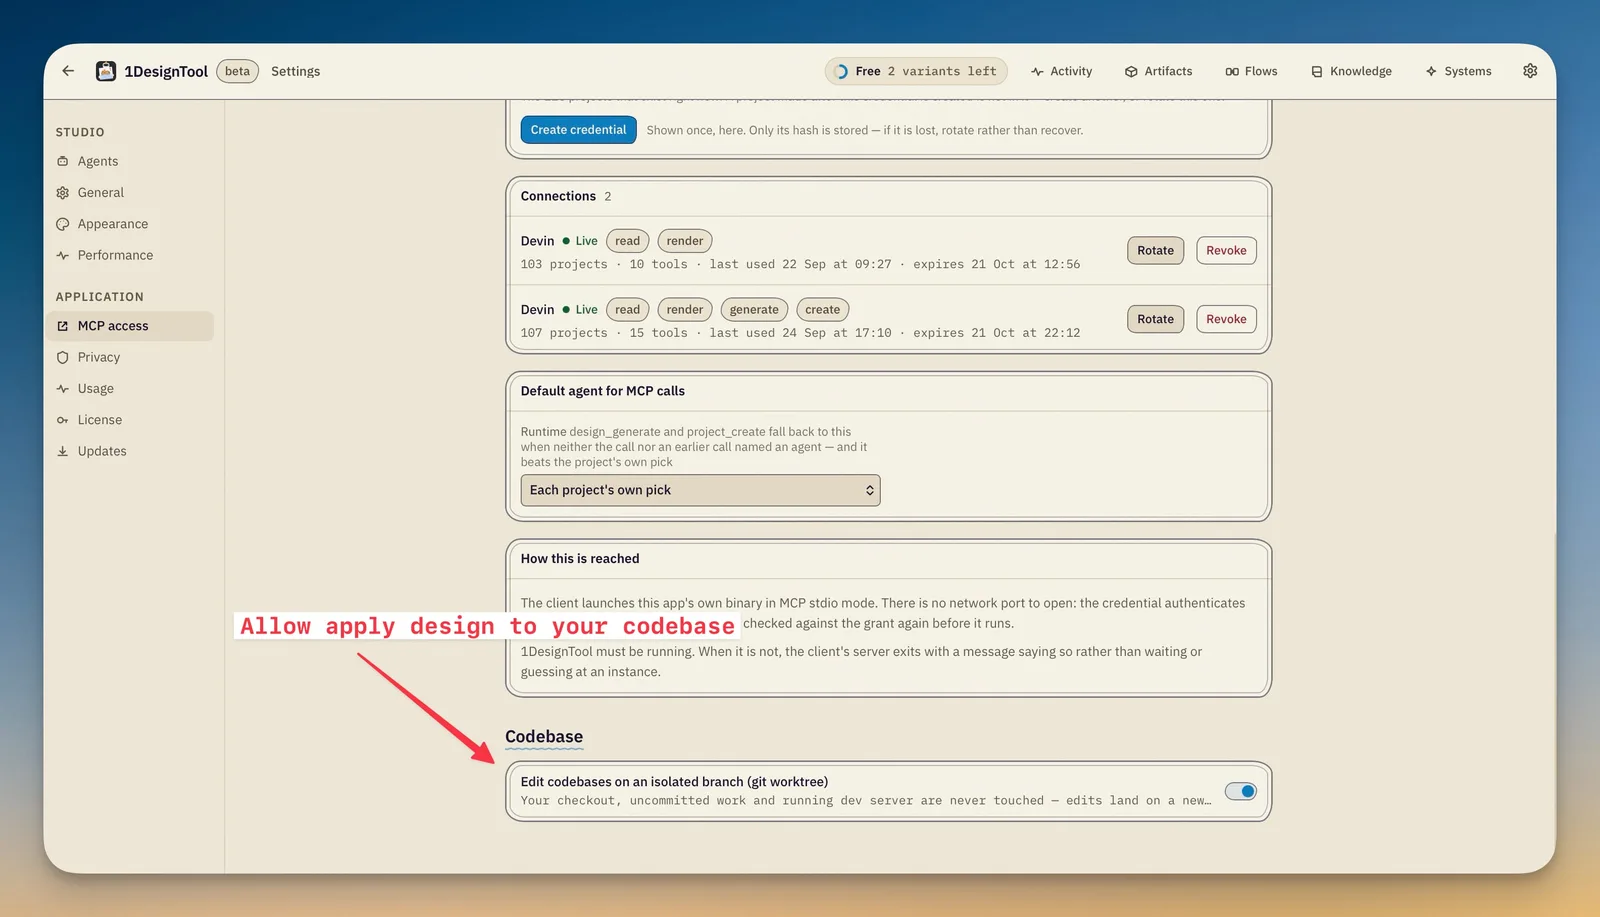Open the settings gear icon in header

coord(1530,71)
